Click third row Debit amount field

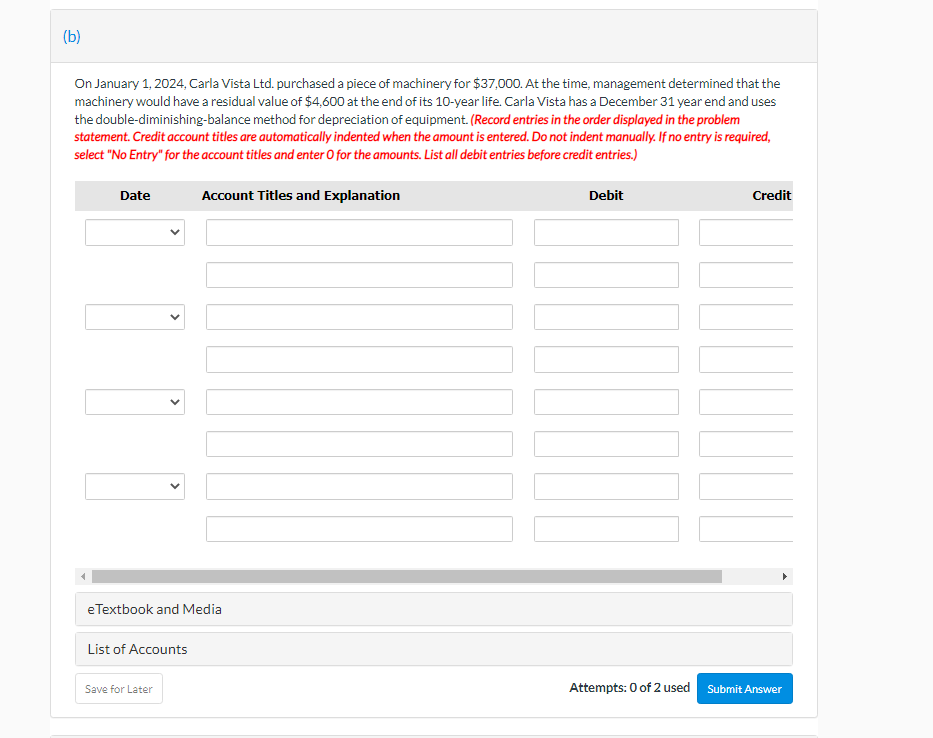[606, 317]
